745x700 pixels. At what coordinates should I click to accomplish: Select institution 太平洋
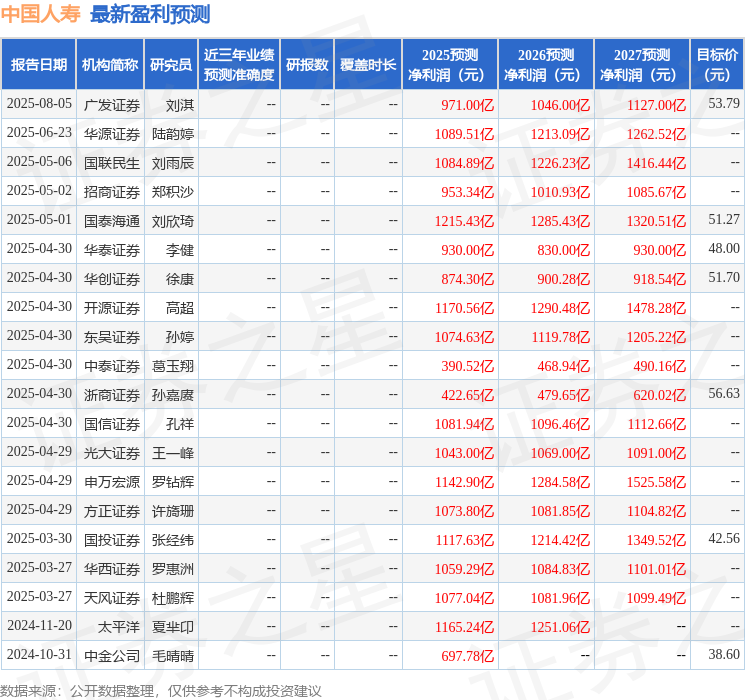click(119, 627)
